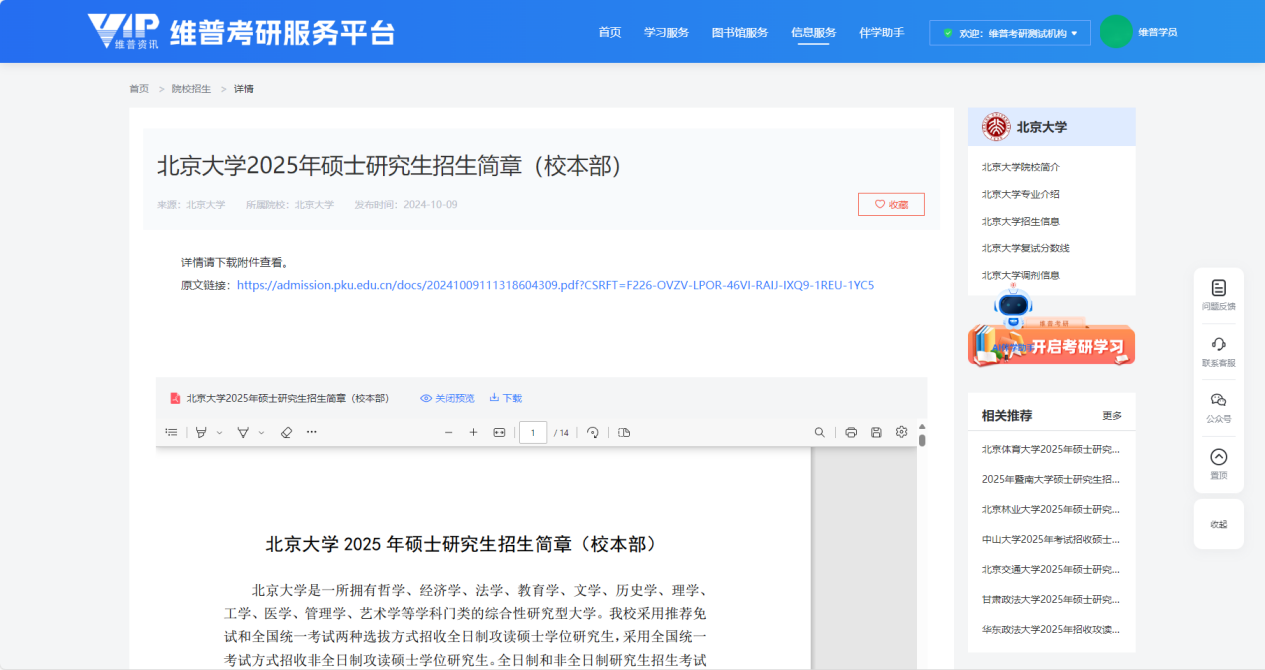1265x670 pixels.
Task: Open the more tools ellipsis menu
Action: point(311,432)
